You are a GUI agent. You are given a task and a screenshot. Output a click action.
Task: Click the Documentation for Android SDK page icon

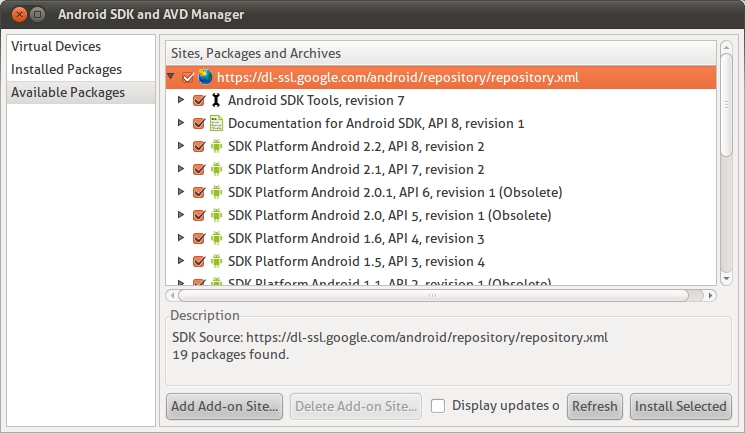[x=216, y=123]
